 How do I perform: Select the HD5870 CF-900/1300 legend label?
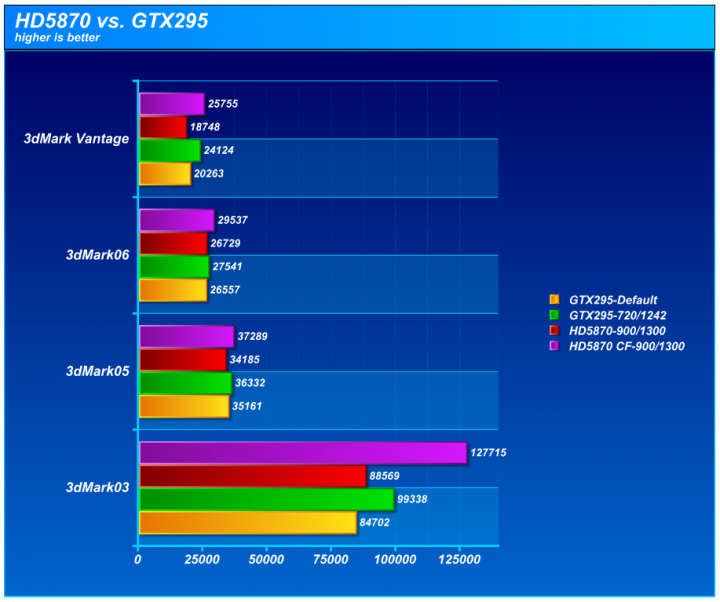(627, 346)
